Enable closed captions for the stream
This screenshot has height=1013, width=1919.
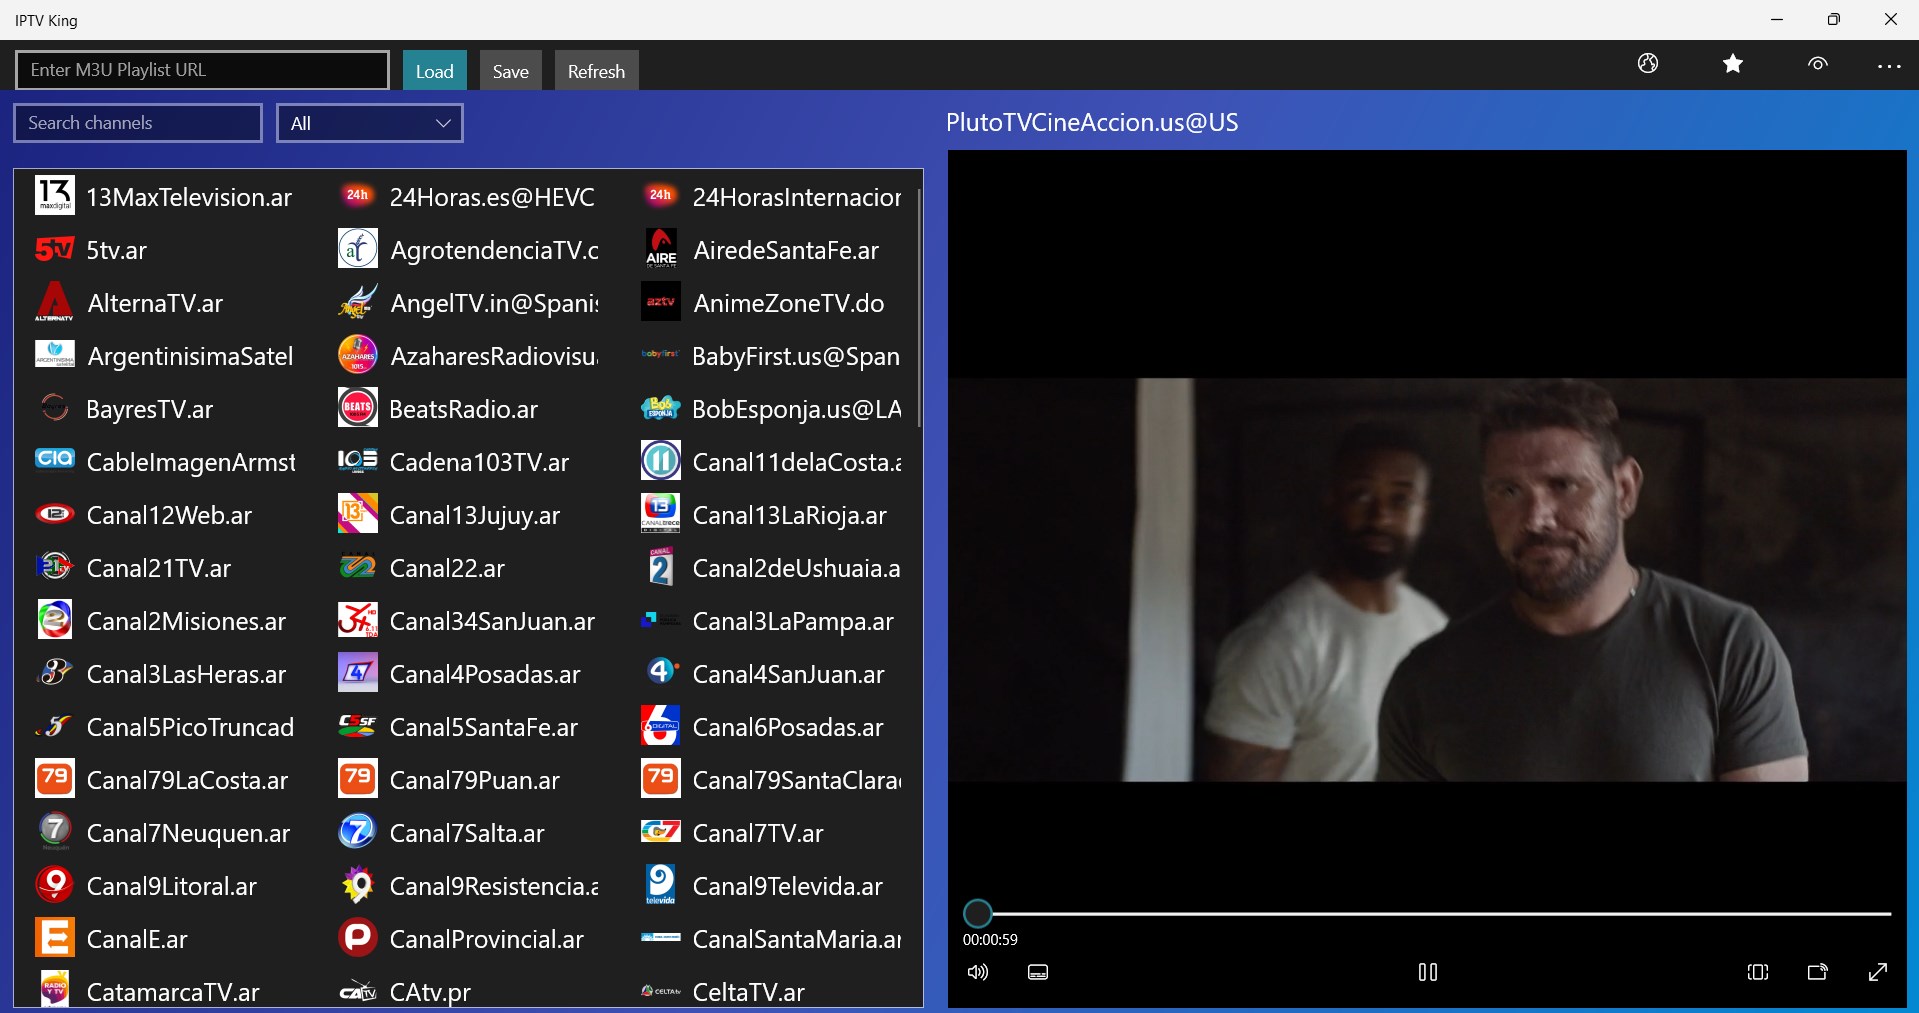click(x=1038, y=972)
